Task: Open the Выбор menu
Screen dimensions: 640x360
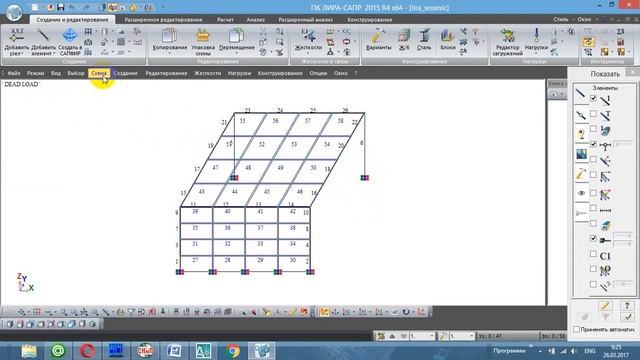Action: click(x=76, y=73)
